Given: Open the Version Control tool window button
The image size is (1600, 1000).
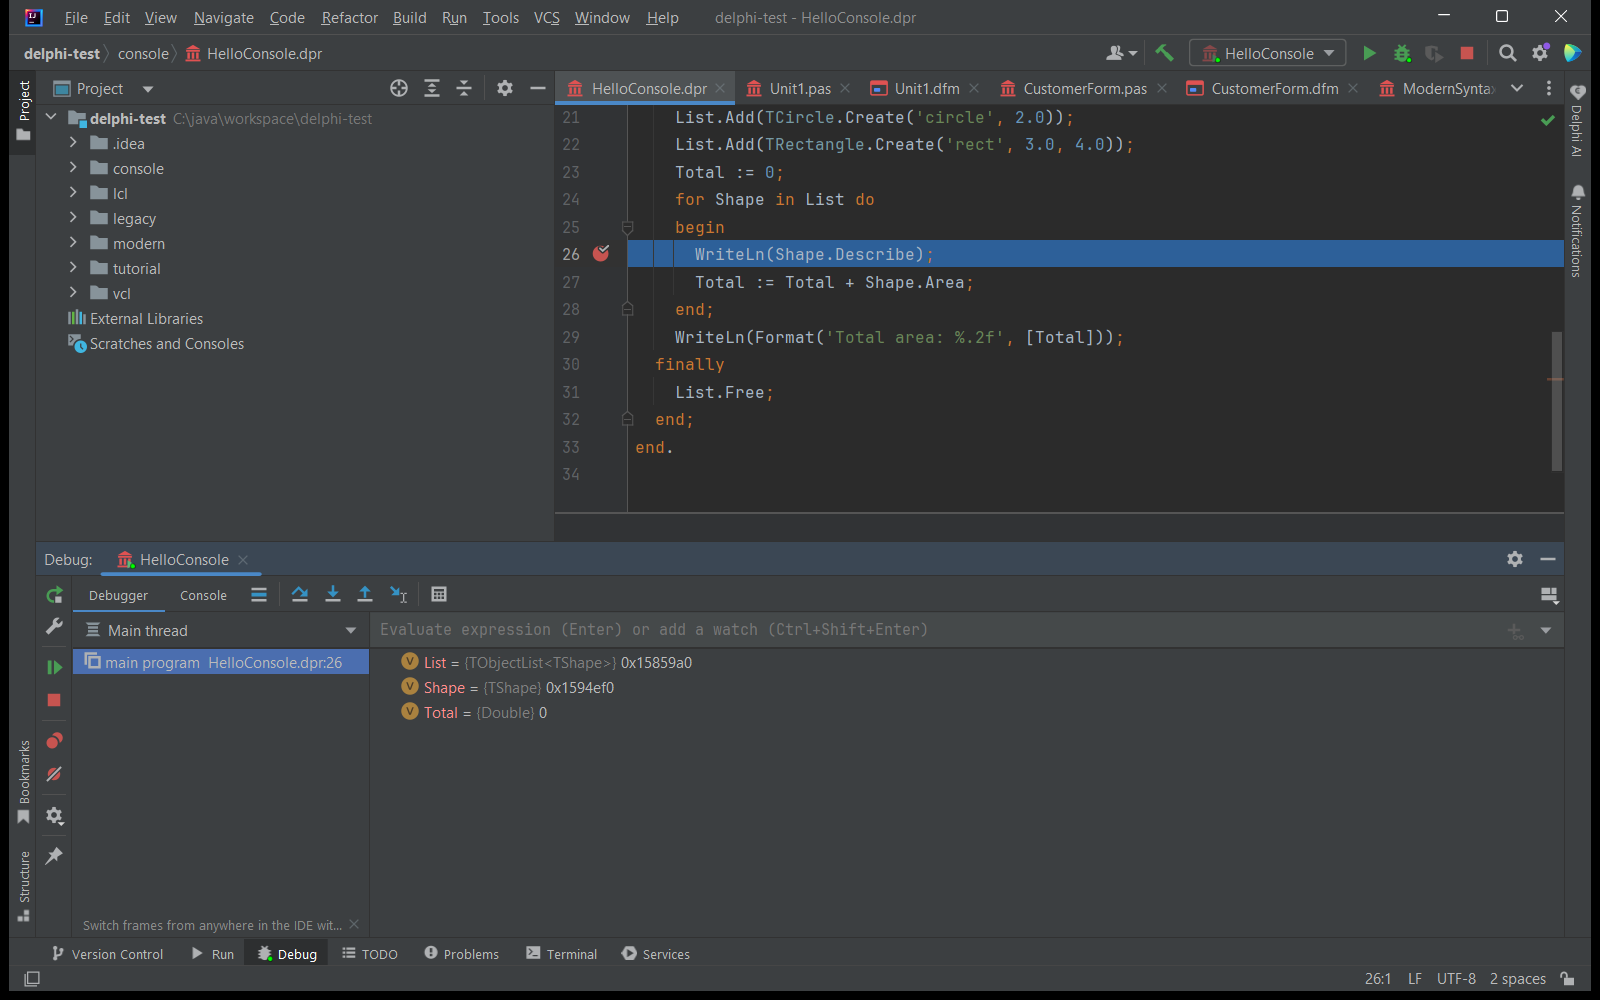Looking at the screenshot, I should 108,954.
